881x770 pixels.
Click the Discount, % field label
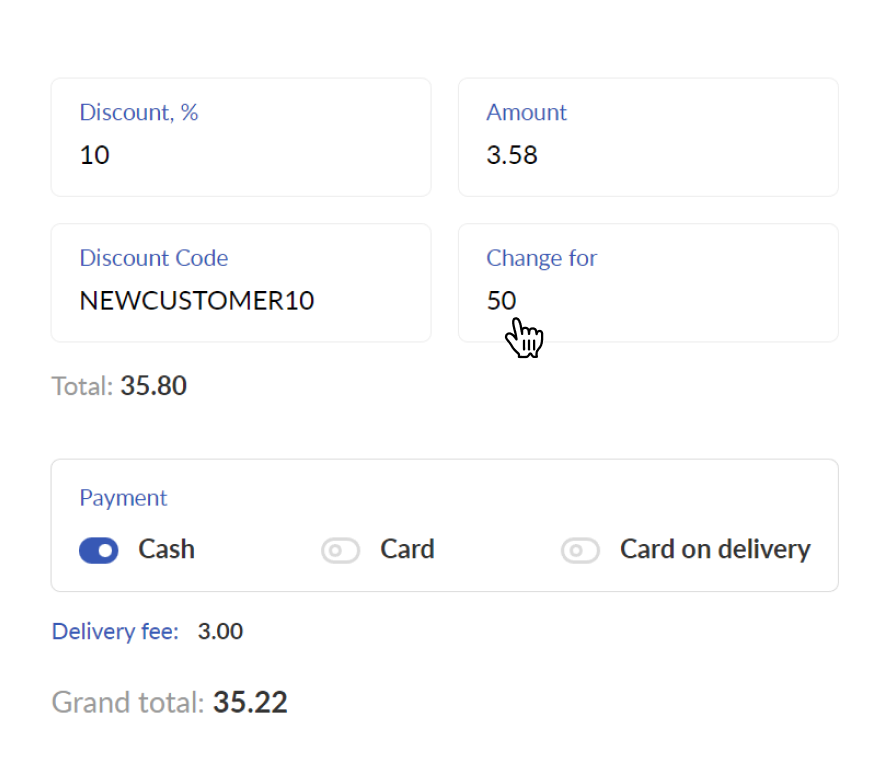pos(139,112)
